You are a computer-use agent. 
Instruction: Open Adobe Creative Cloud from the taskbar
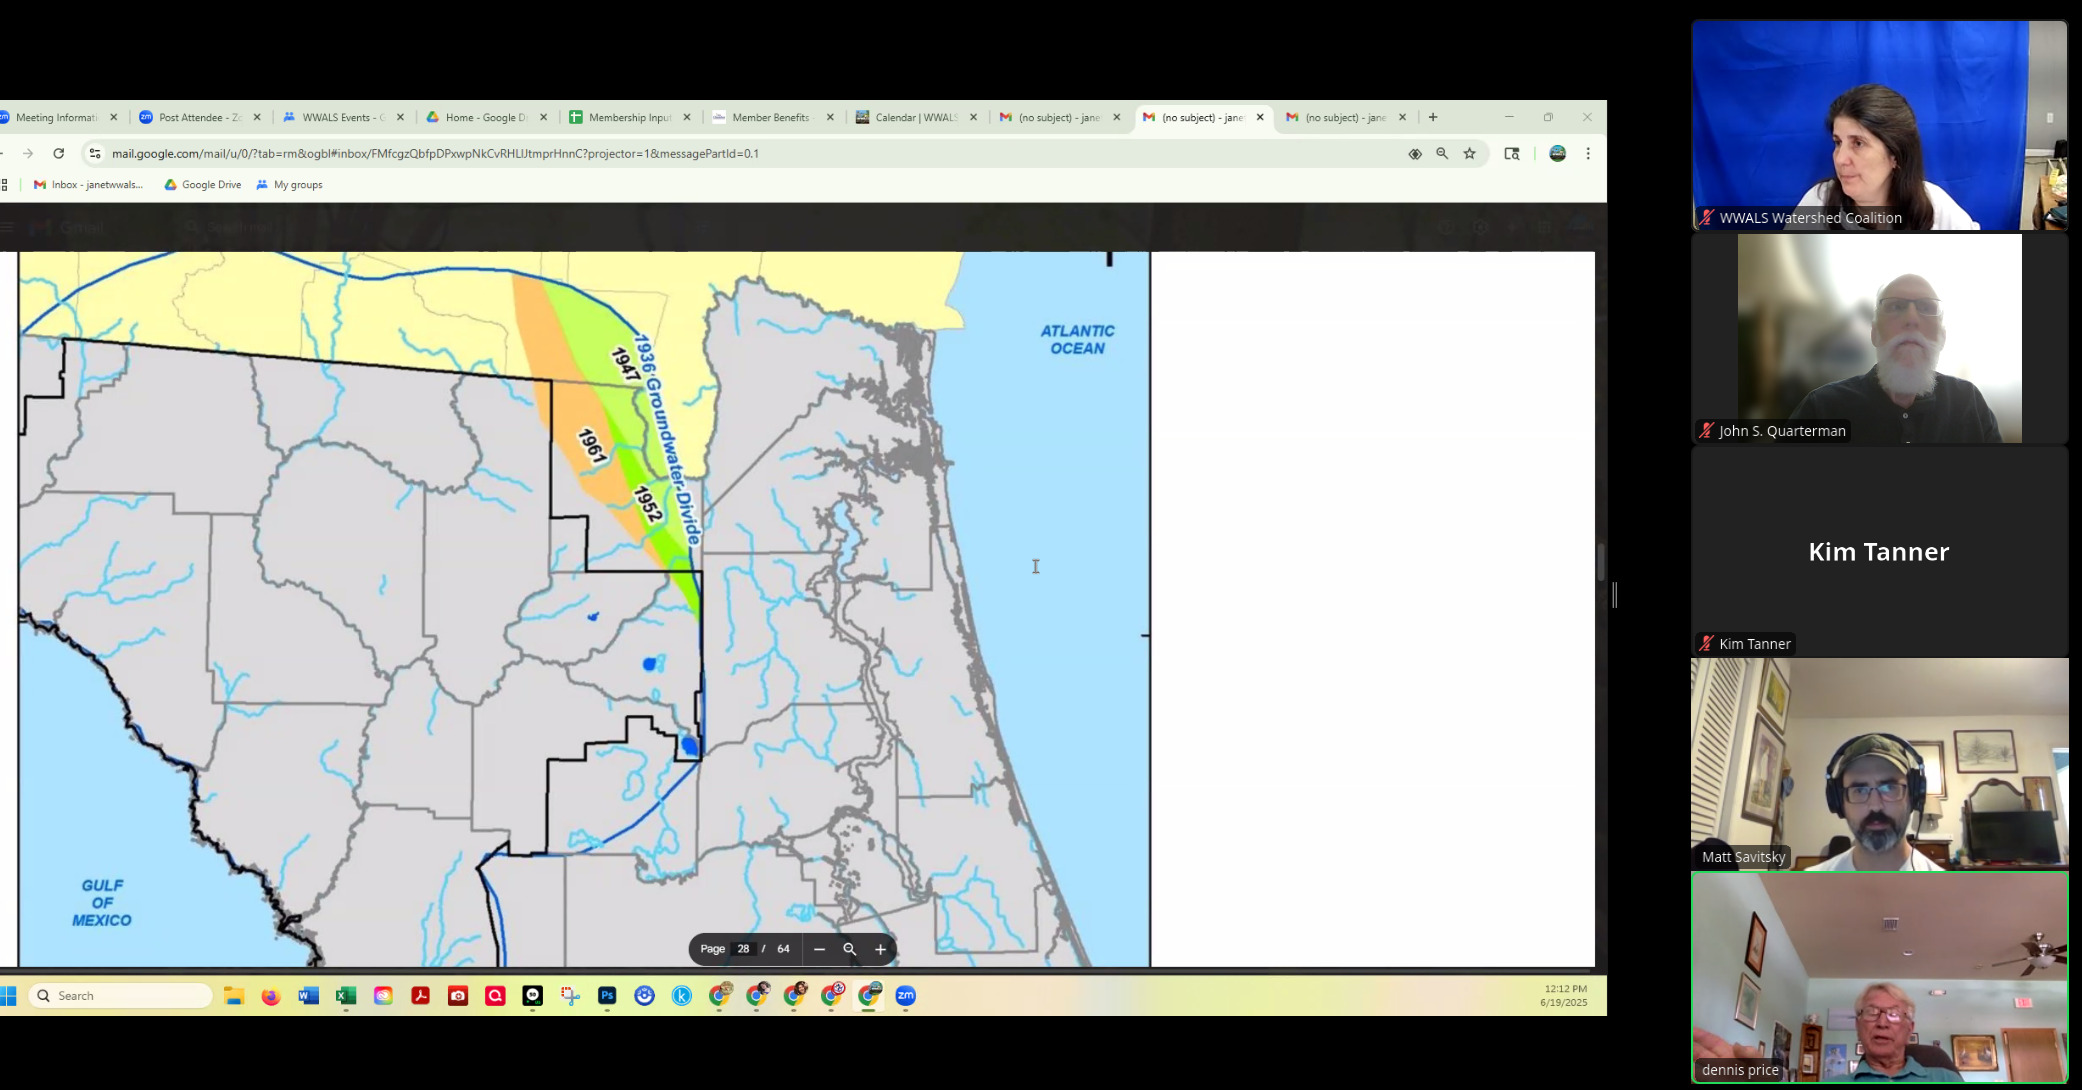tap(383, 995)
